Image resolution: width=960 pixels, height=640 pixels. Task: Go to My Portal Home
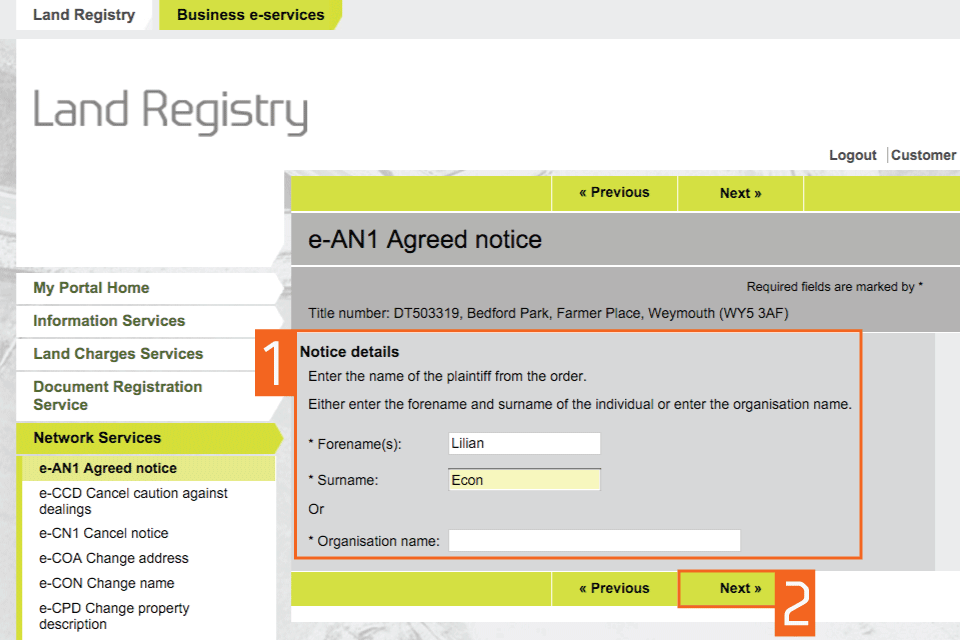[x=91, y=288]
